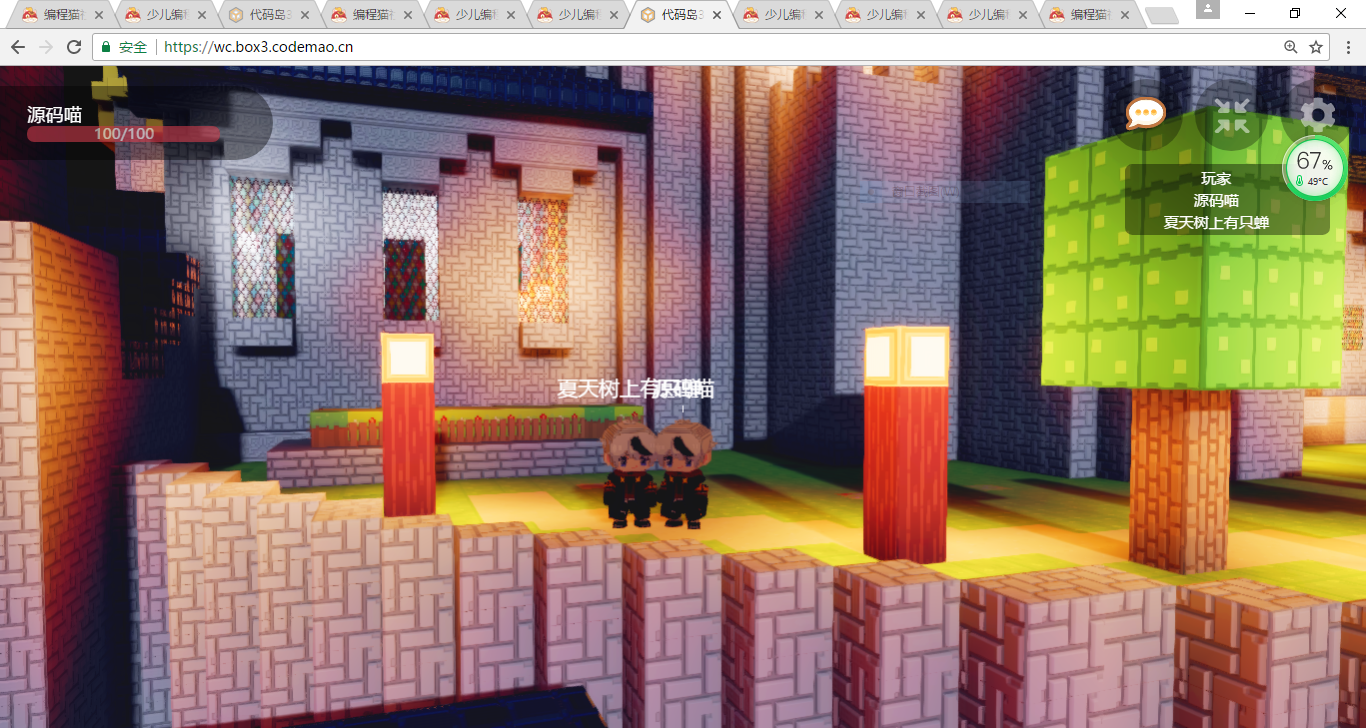Minimize the Chrome window
Screen dimensions: 1366x728
1251,12
